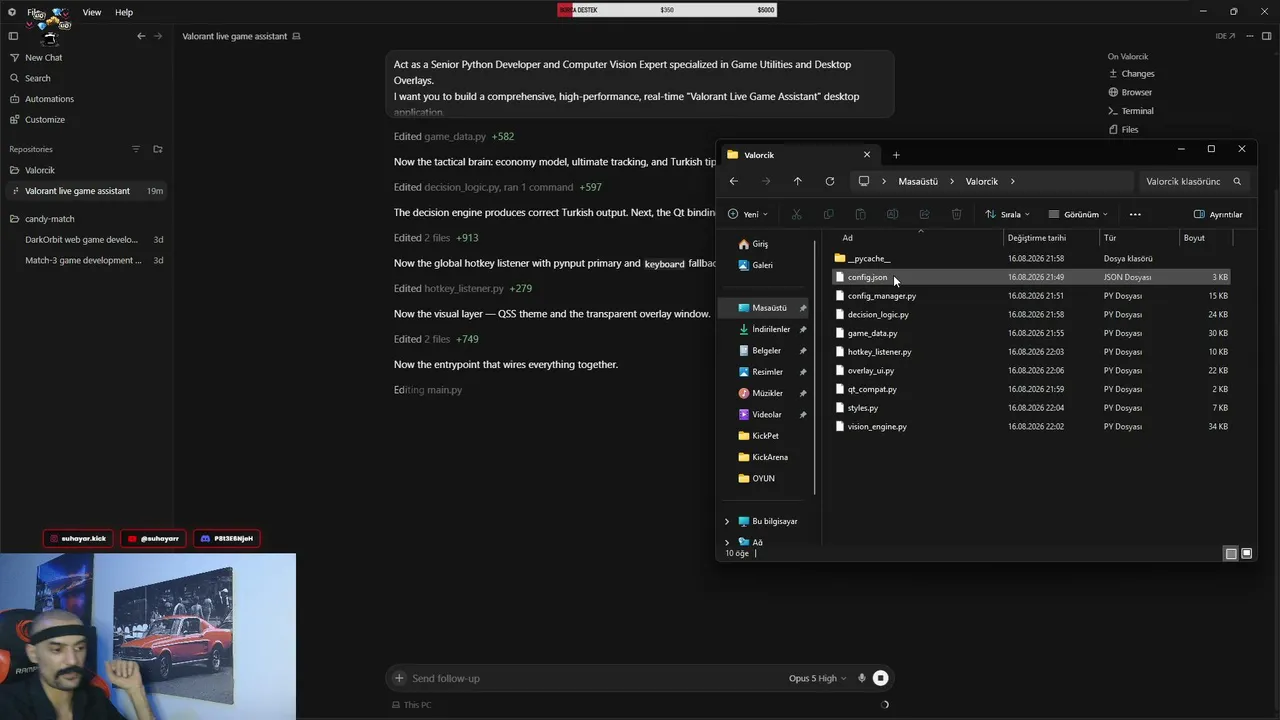The width and height of the screenshot is (1280, 720).
Task: Click the Valorcik folder search box
Action: (1193, 182)
